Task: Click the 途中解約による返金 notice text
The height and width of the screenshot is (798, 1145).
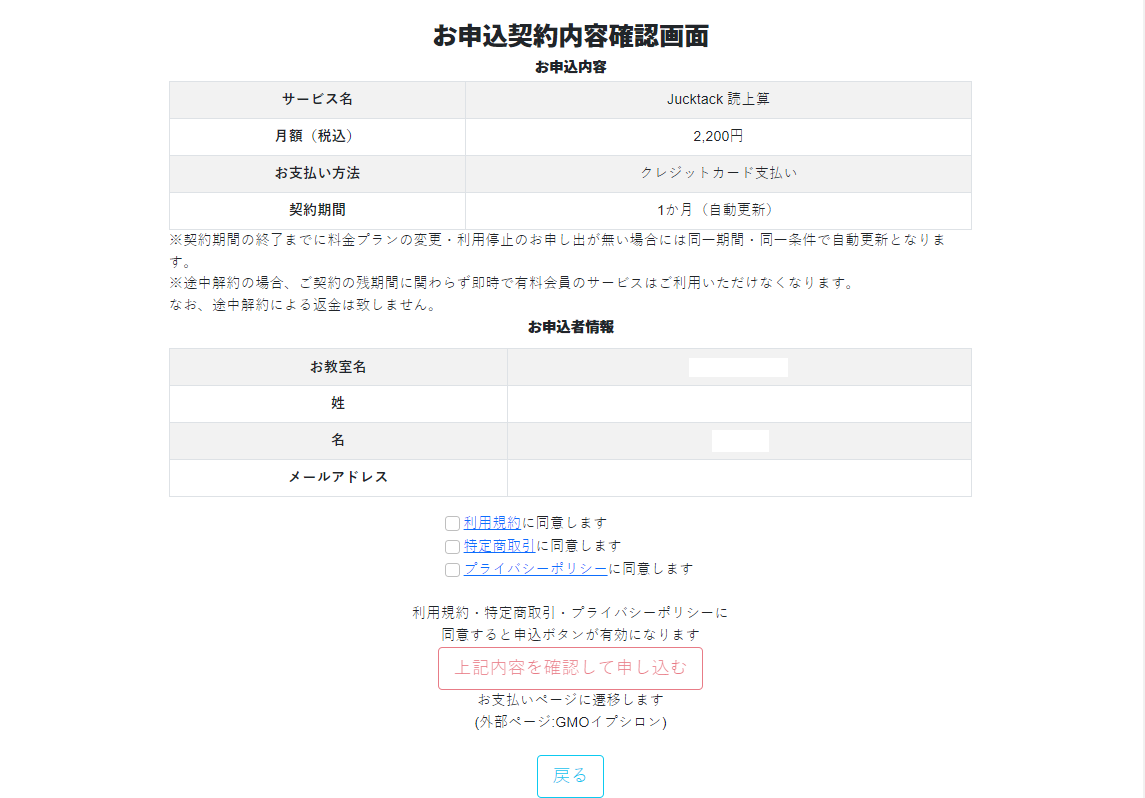Action: coord(303,306)
